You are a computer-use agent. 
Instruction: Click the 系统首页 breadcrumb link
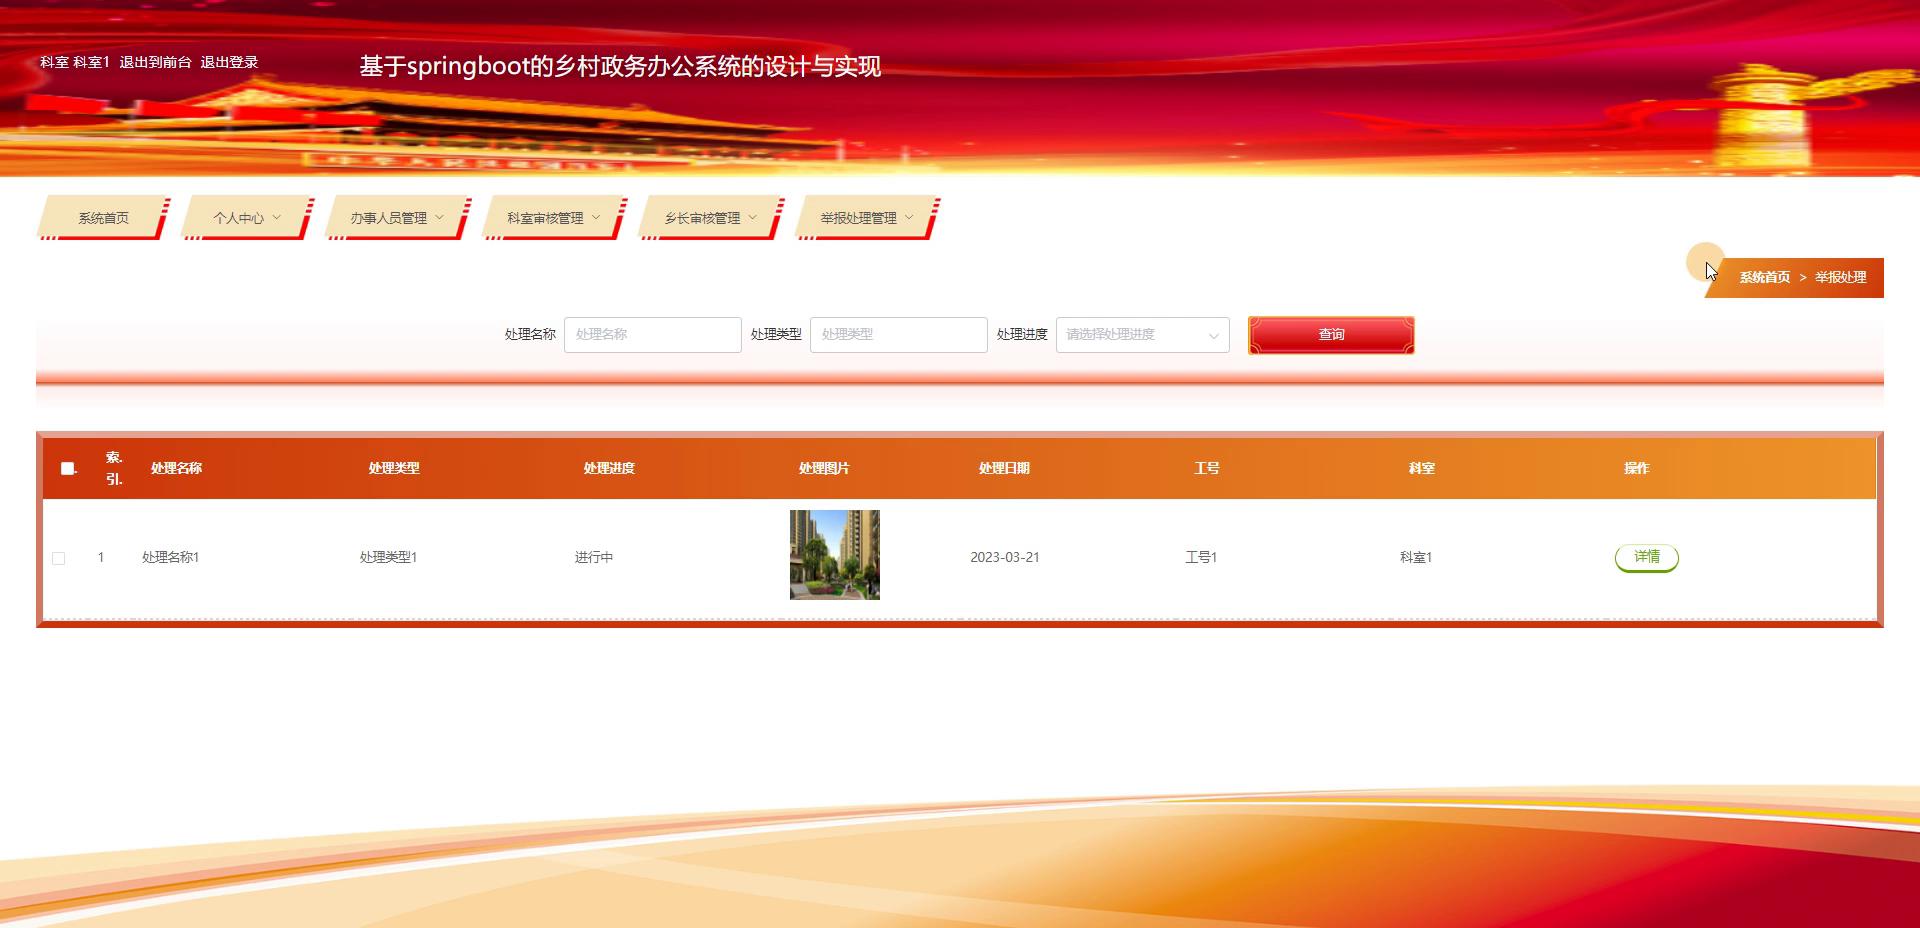[1764, 277]
